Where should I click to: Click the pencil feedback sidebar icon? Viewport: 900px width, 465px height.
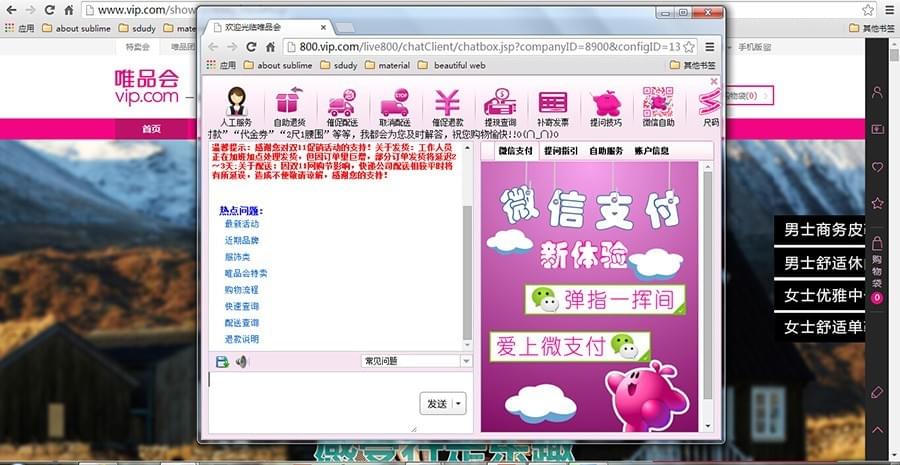pos(877,392)
